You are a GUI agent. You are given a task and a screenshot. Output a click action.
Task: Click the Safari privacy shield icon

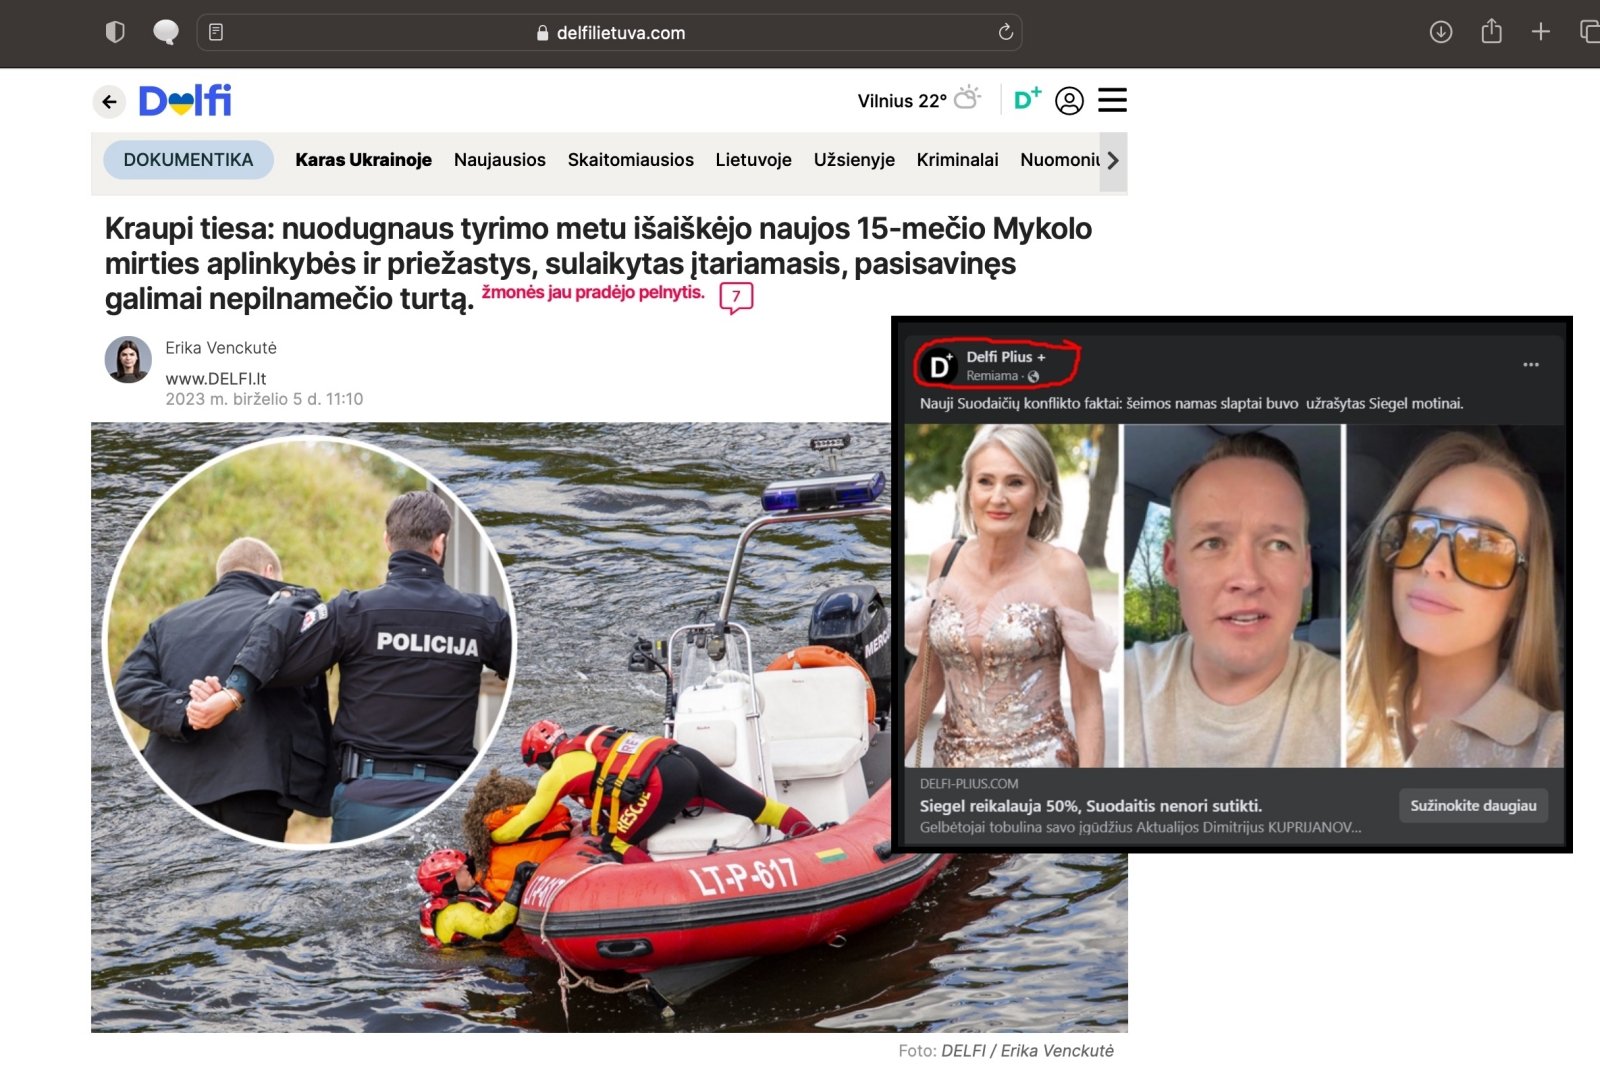point(115,32)
